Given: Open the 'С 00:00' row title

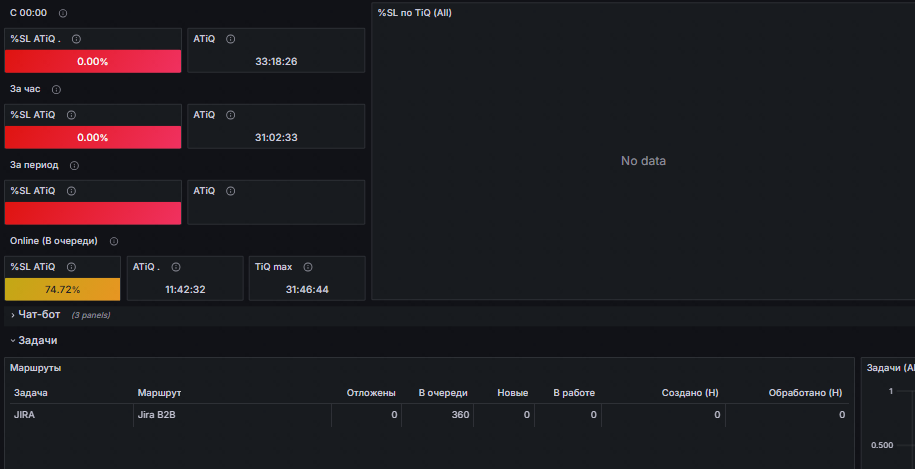Looking at the screenshot, I should (x=29, y=13).
